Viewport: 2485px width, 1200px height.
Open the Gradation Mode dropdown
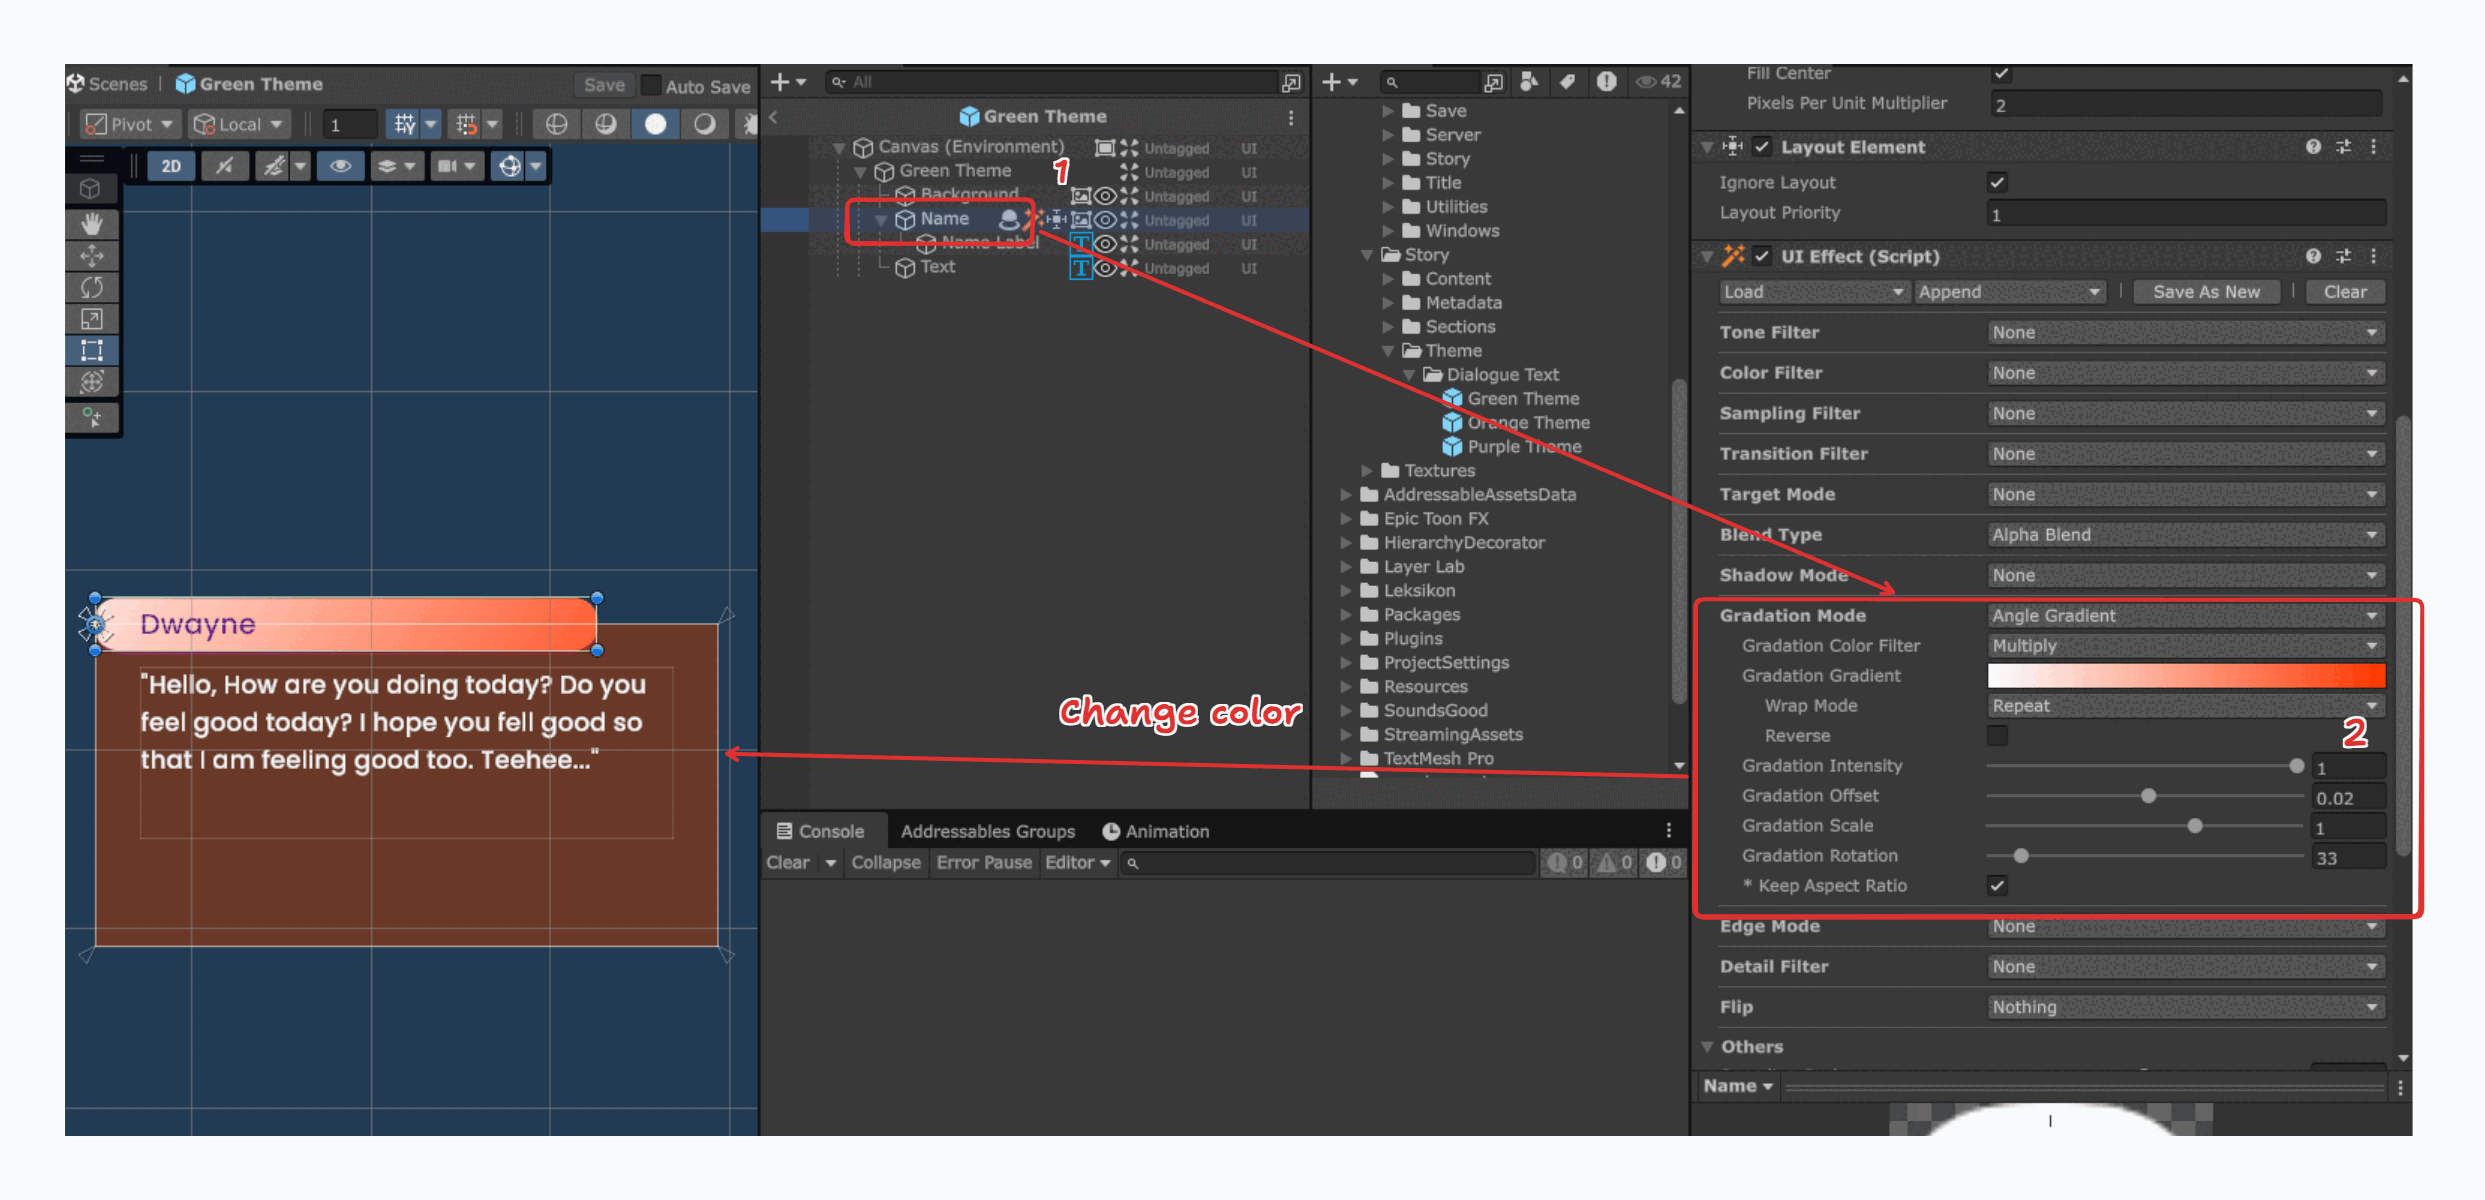(2185, 616)
